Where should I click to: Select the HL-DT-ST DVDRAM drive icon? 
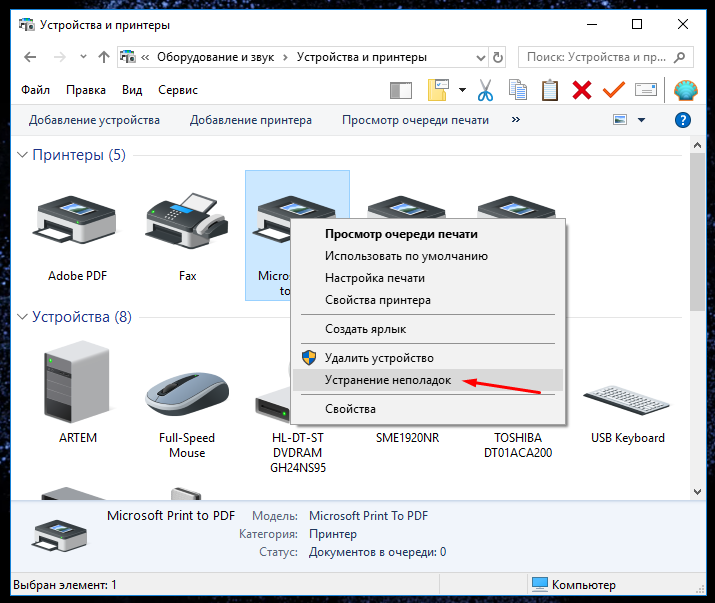(x=273, y=405)
